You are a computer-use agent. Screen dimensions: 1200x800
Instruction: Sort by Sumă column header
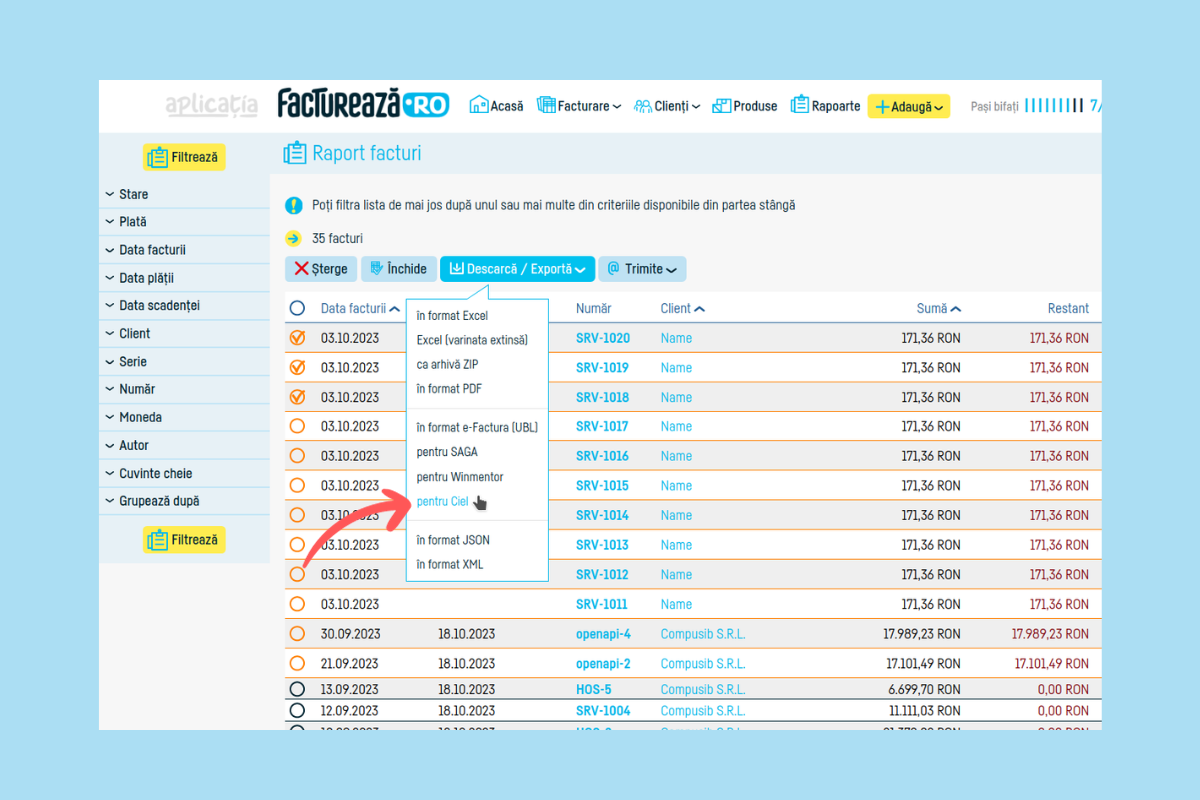(938, 309)
